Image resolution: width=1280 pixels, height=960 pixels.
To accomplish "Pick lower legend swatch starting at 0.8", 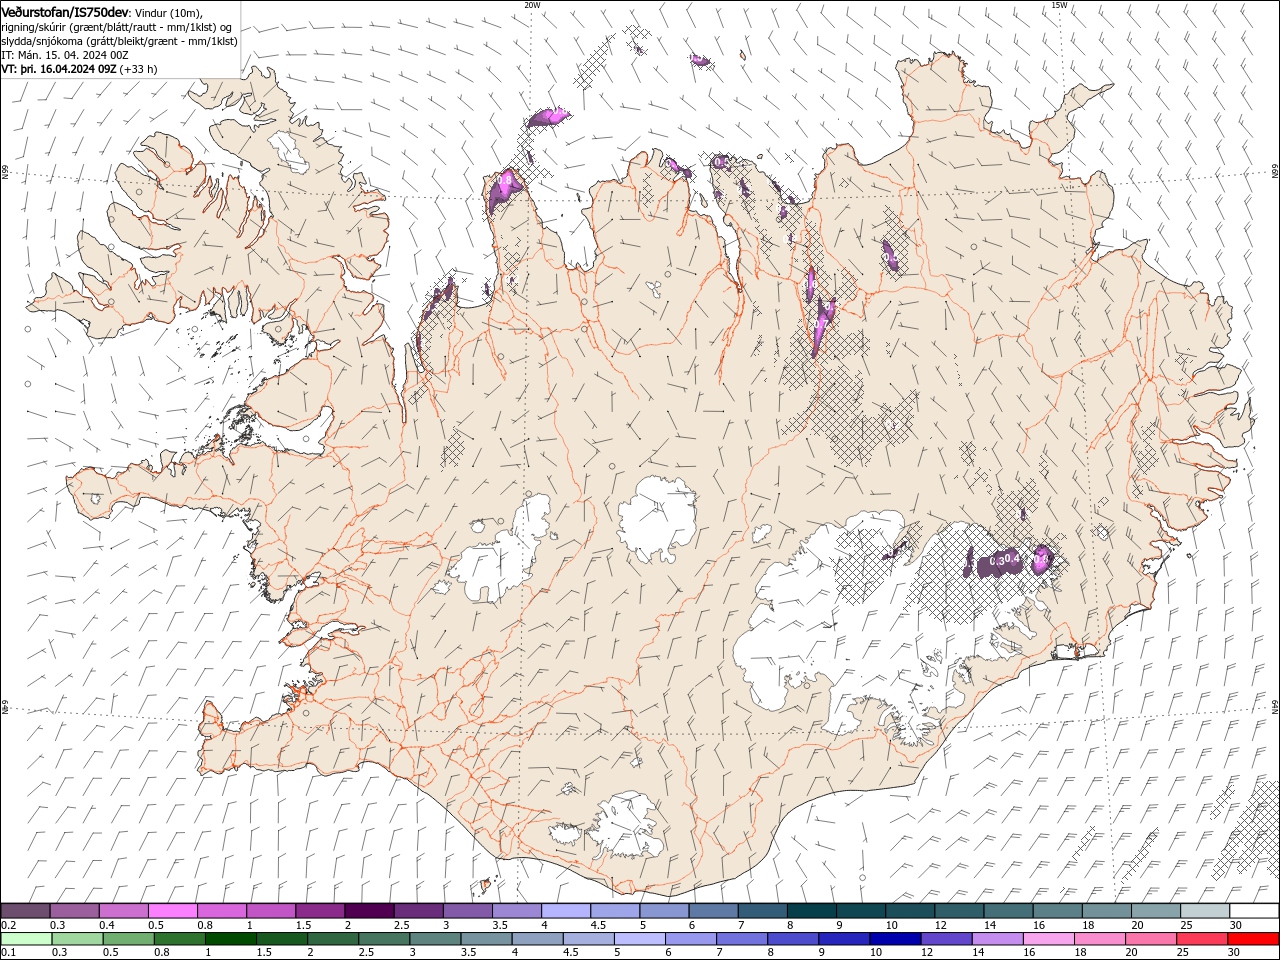I will [x=179, y=939].
